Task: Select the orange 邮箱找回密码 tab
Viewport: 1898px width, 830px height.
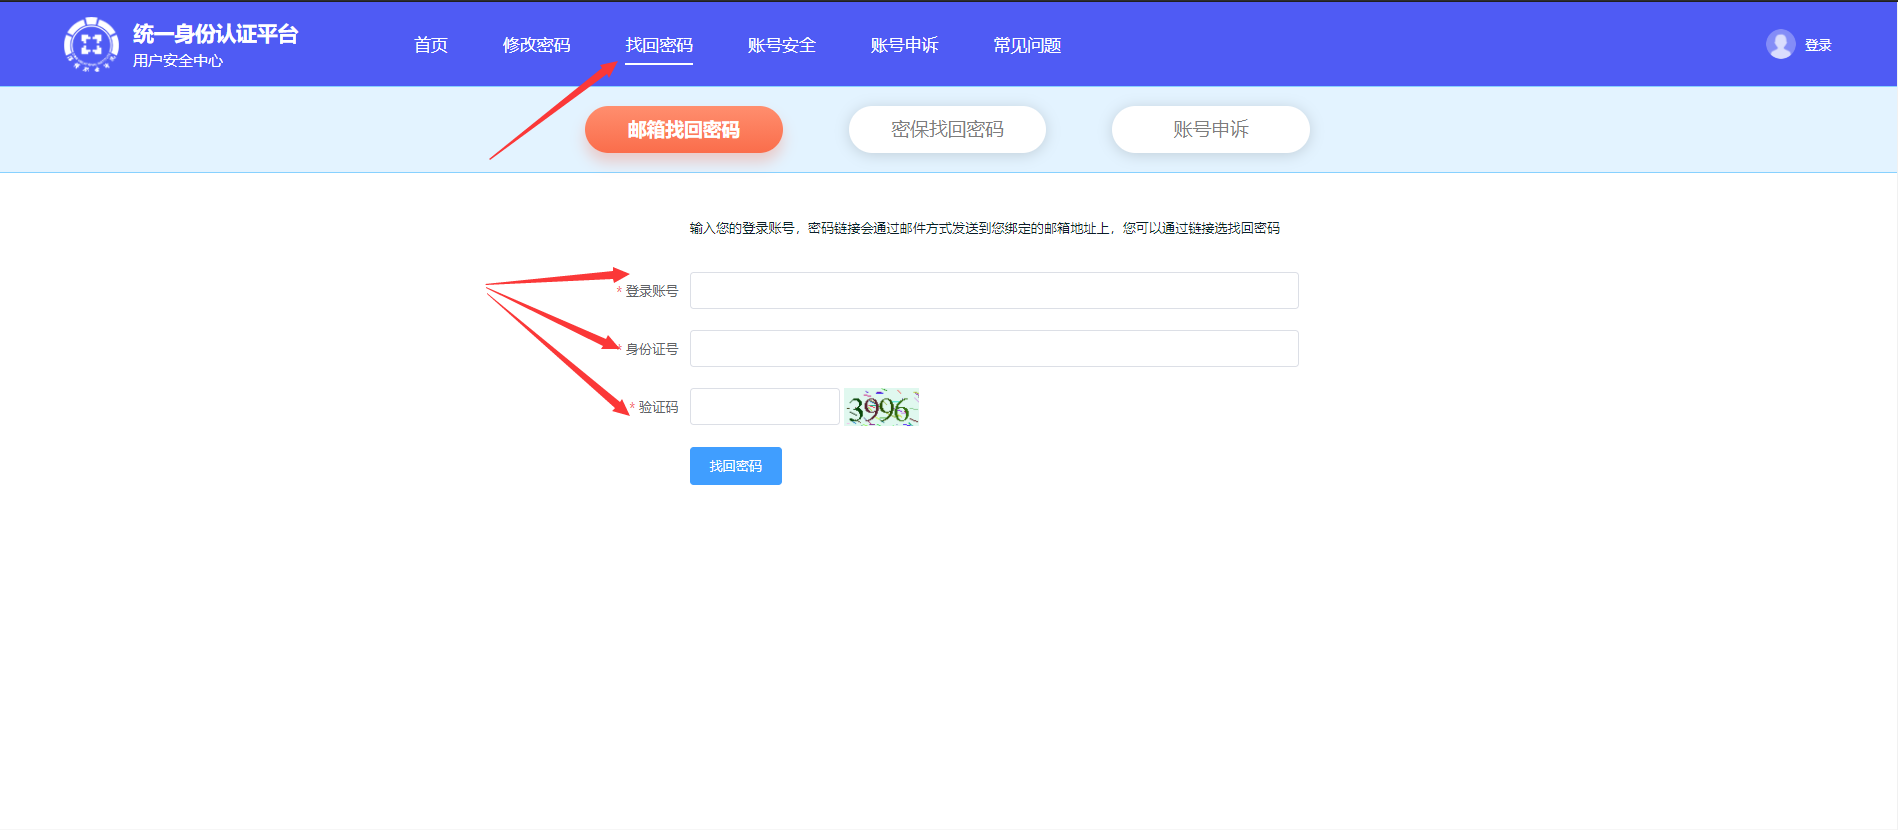Action: [684, 130]
